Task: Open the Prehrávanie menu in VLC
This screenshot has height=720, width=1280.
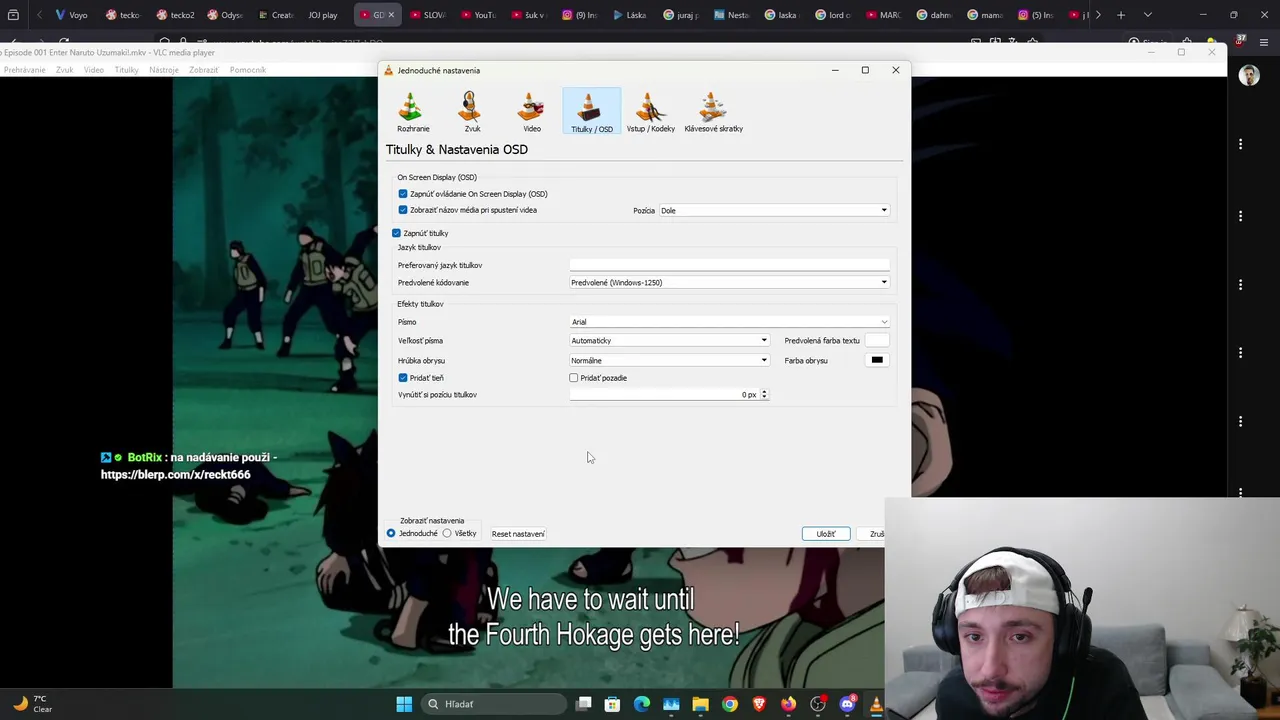Action: [24, 70]
